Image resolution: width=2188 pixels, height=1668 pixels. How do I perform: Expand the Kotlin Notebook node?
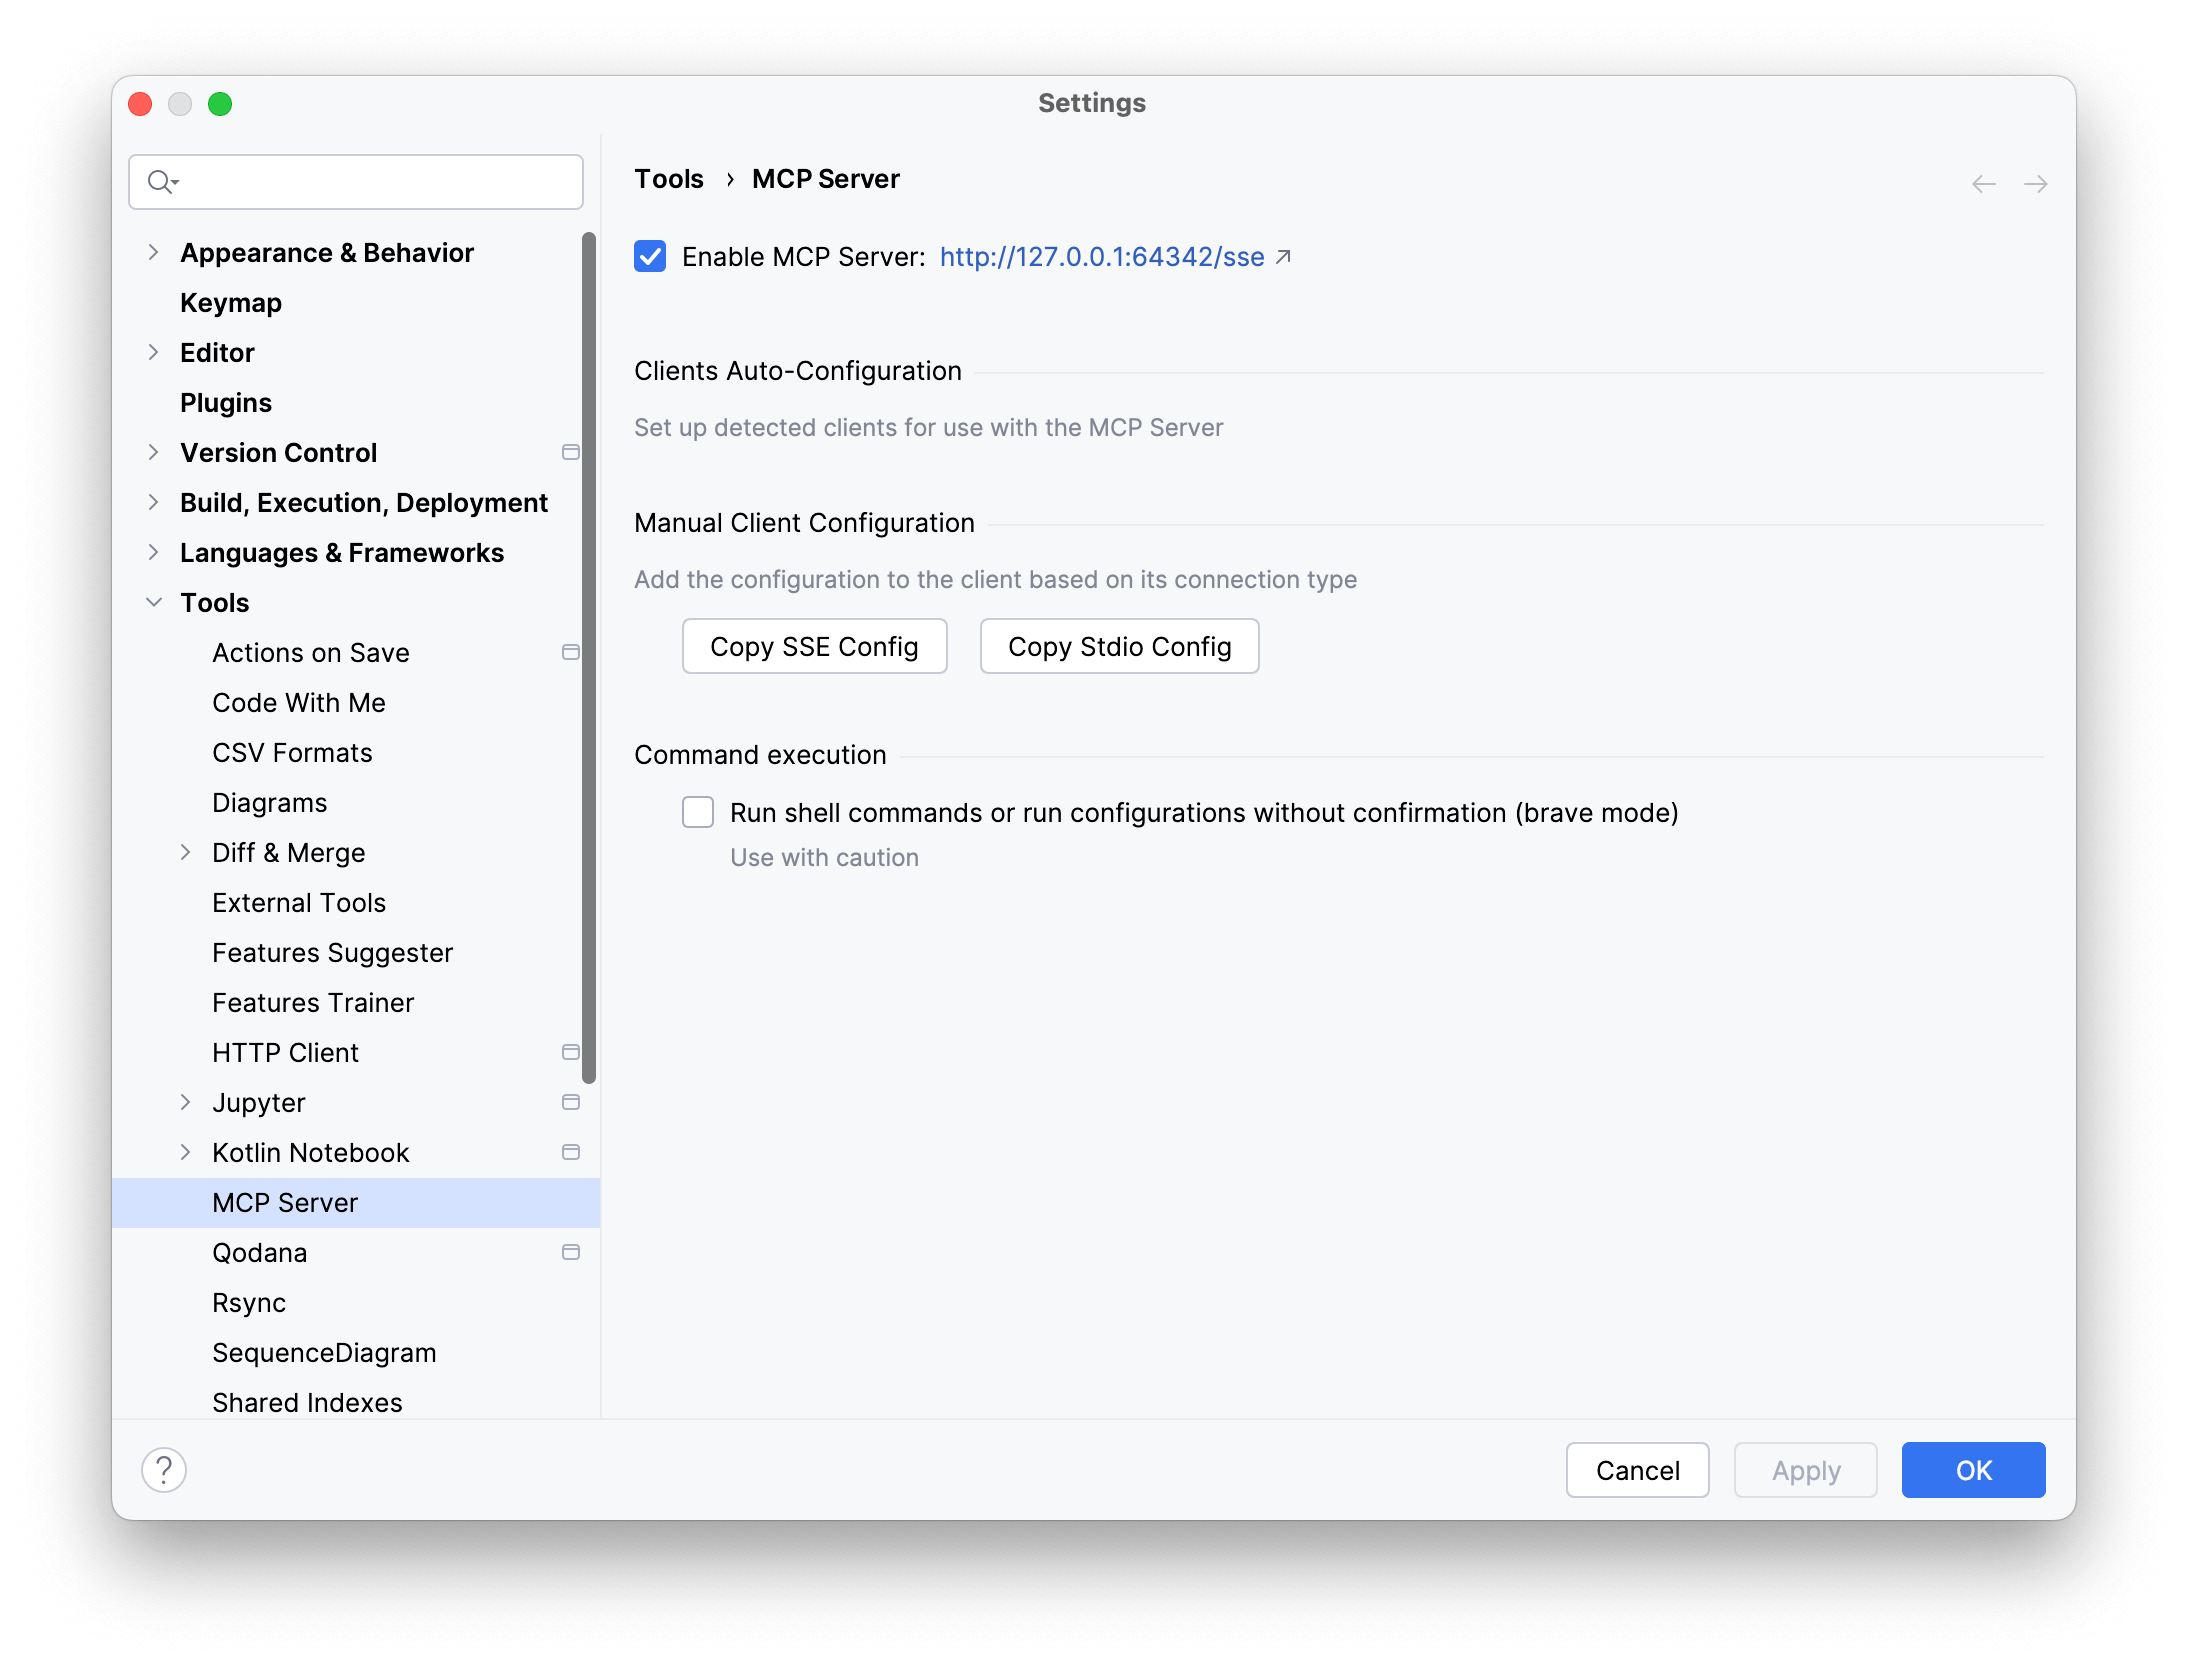click(x=185, y=1152)
